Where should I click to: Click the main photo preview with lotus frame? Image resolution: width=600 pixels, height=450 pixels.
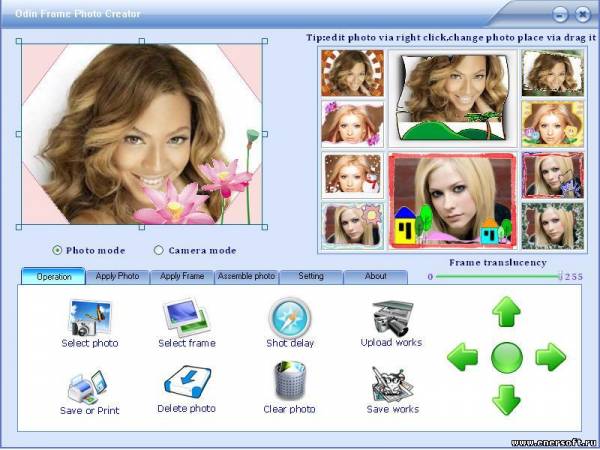coord(142,134)
